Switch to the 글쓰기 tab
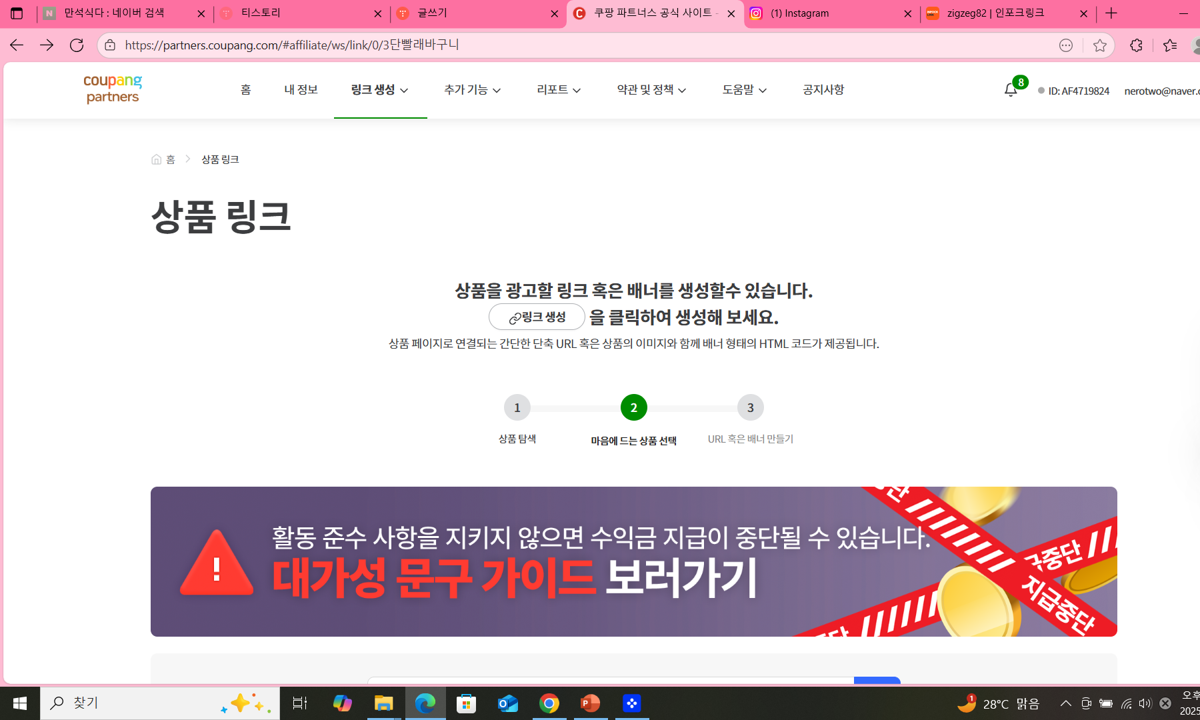Image resolution: width=1200 pixels, height=720 pixels. pyautogui.click(x=477, y=14)
